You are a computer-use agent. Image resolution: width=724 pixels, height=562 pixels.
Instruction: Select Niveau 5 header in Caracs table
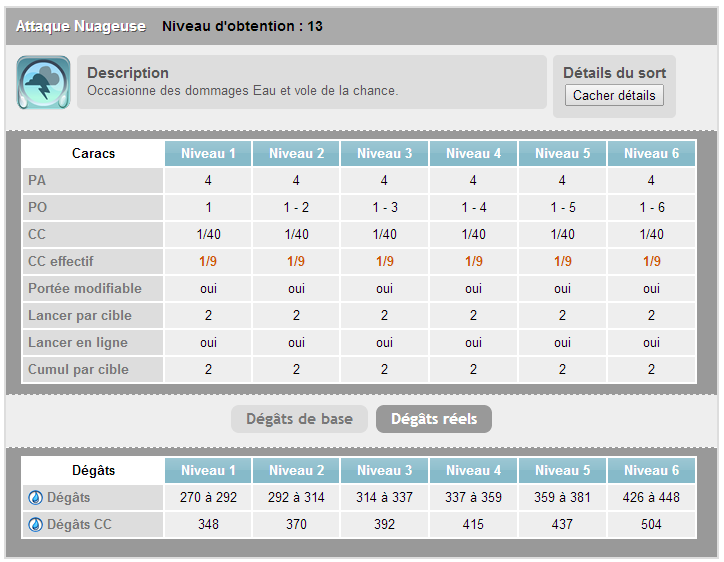[562, 153]
